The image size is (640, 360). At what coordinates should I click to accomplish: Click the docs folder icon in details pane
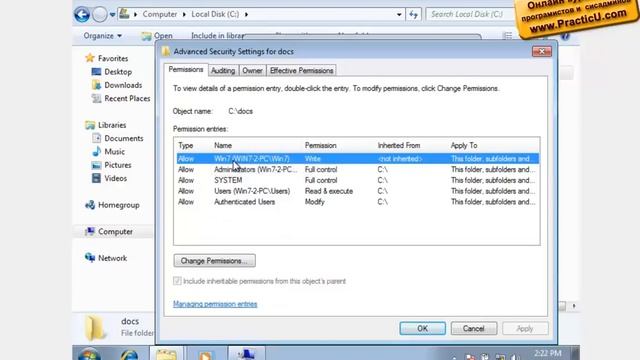click(95, 328)
